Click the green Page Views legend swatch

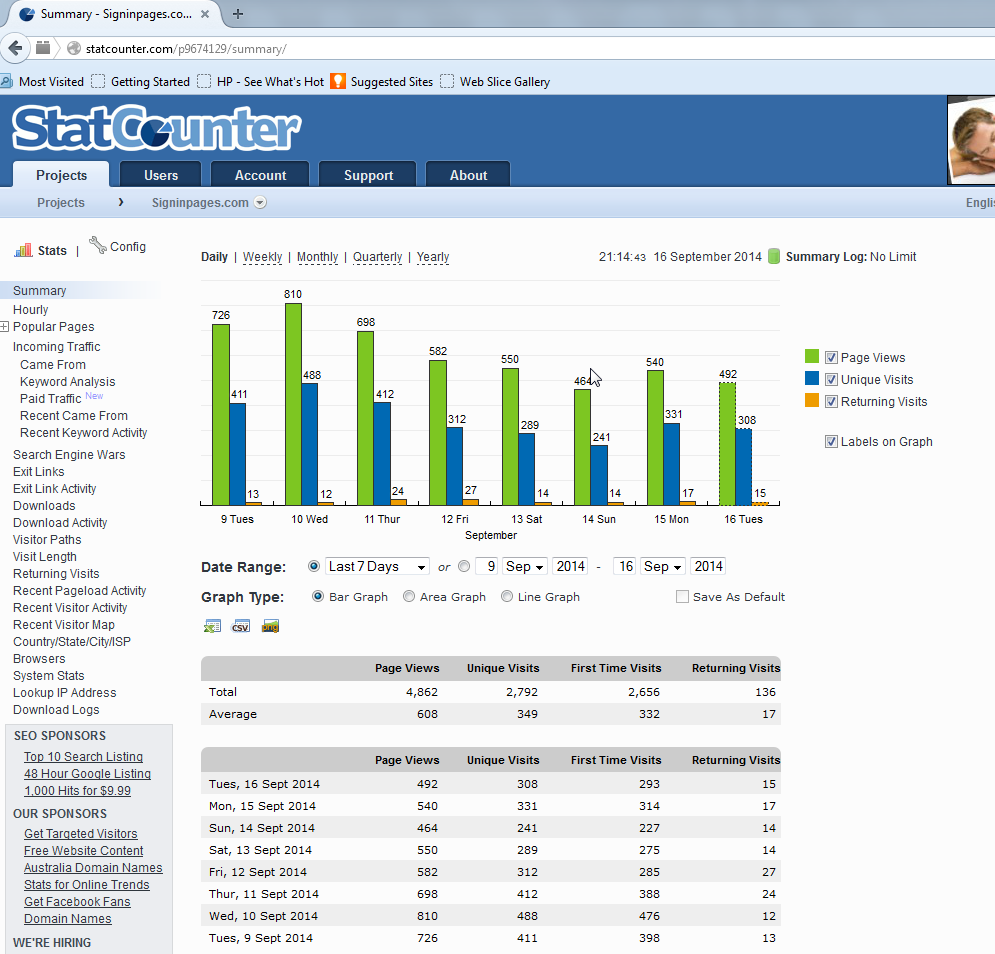812,356
